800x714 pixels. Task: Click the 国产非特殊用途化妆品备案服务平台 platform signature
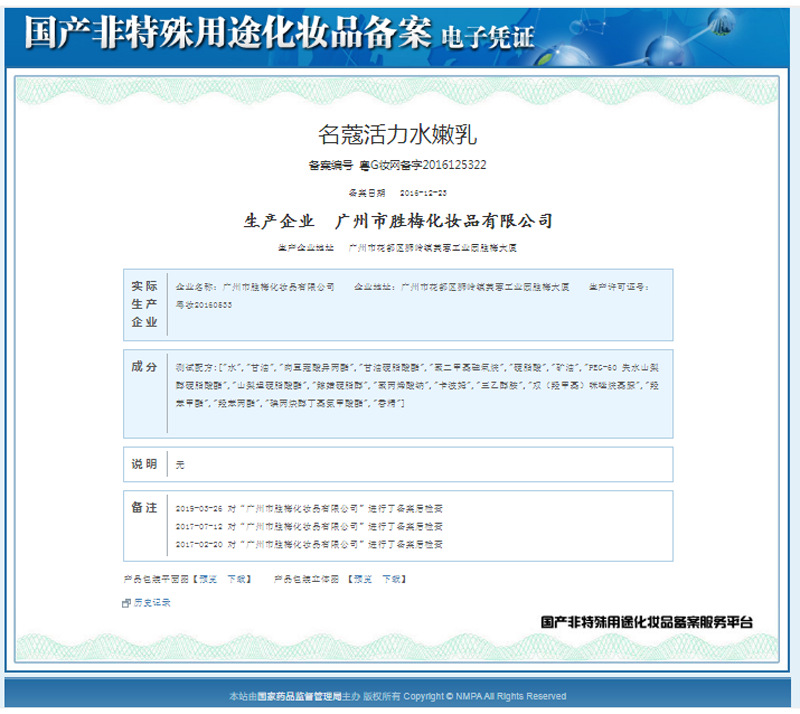click(x=646, y=622)
